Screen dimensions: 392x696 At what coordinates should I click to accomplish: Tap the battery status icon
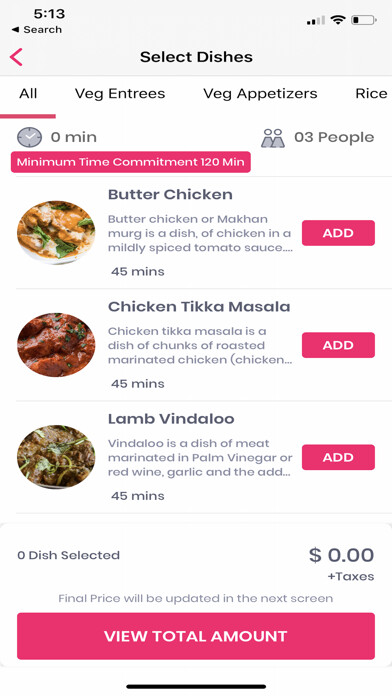[364, 20]
